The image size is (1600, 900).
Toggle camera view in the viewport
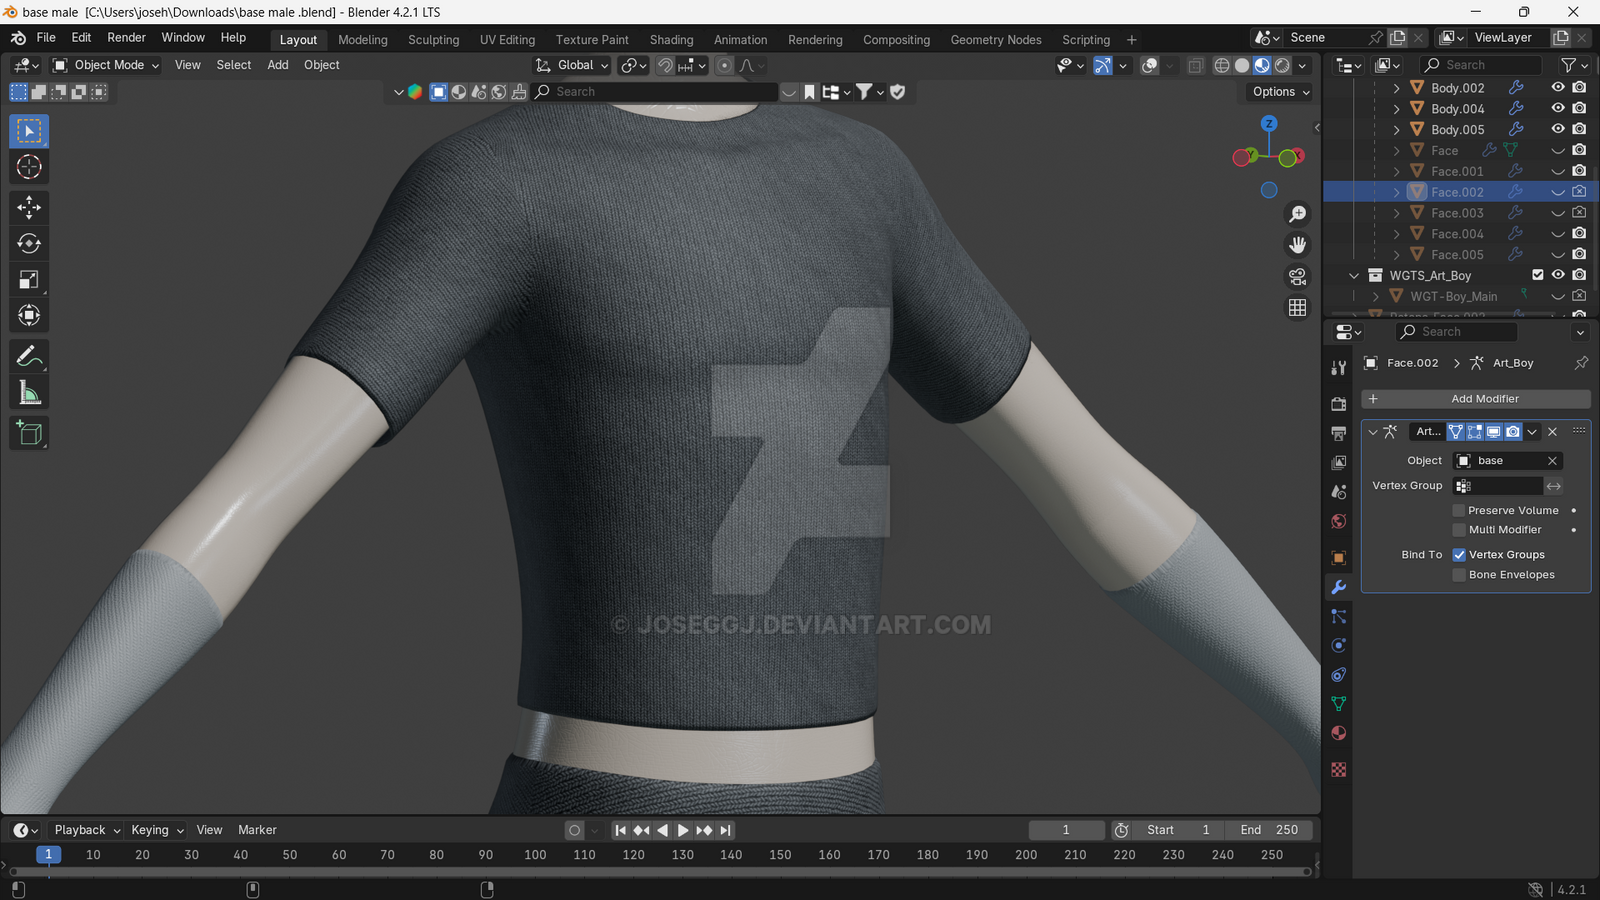click(1297, 276)
